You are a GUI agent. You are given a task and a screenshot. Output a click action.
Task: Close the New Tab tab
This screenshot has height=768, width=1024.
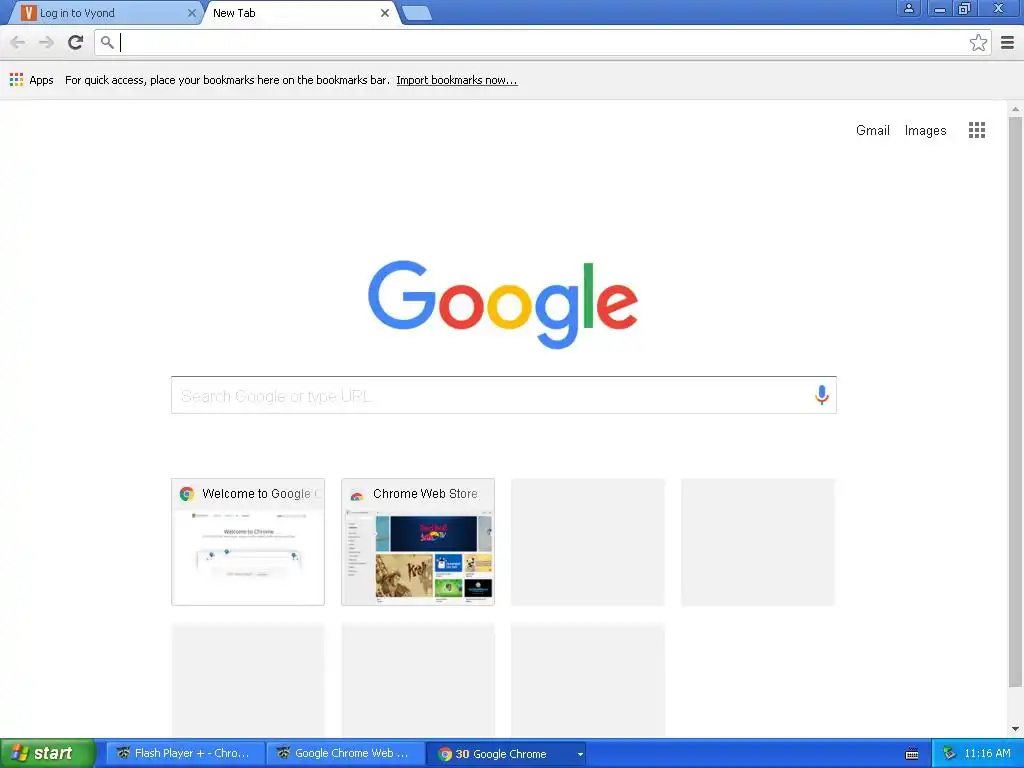pos(385,13)
